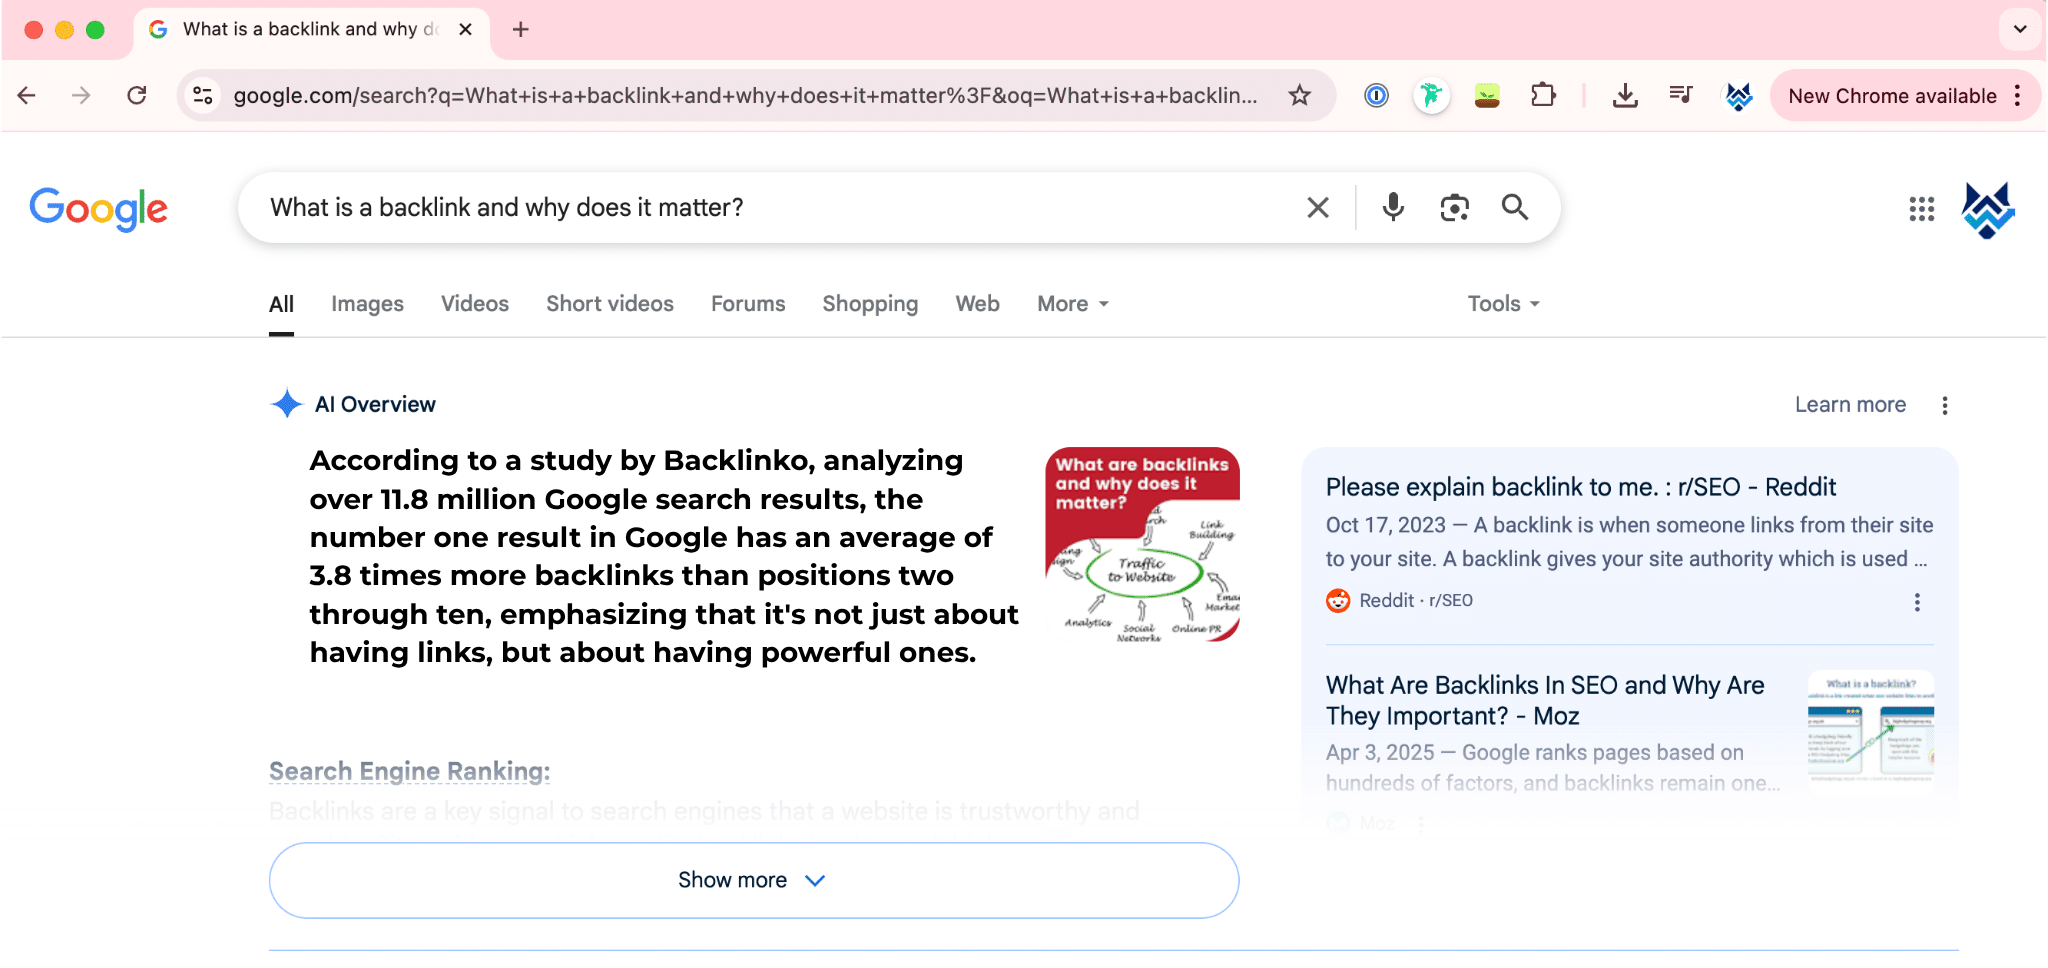
Task: Close the backlink search tab
Action: click(465, 29)
